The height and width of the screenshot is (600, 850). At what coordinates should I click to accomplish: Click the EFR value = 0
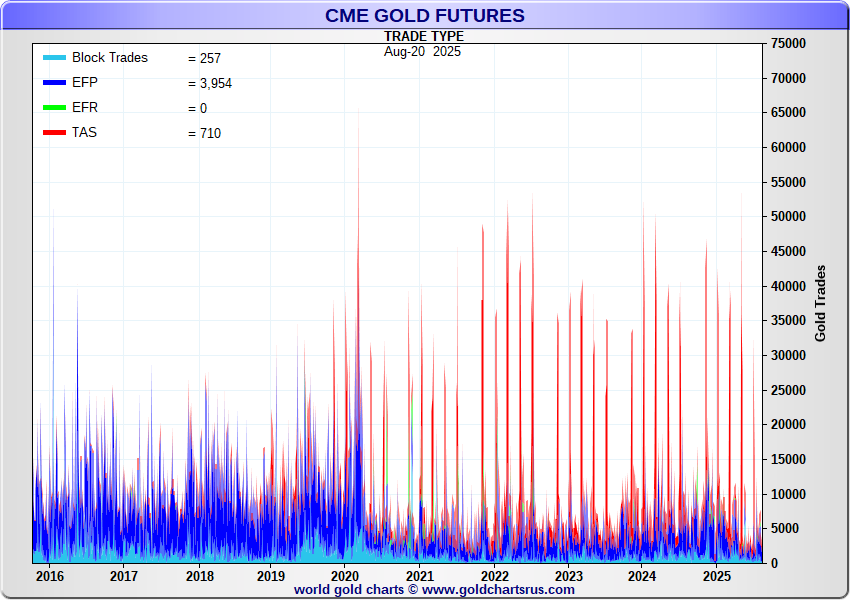197,108
